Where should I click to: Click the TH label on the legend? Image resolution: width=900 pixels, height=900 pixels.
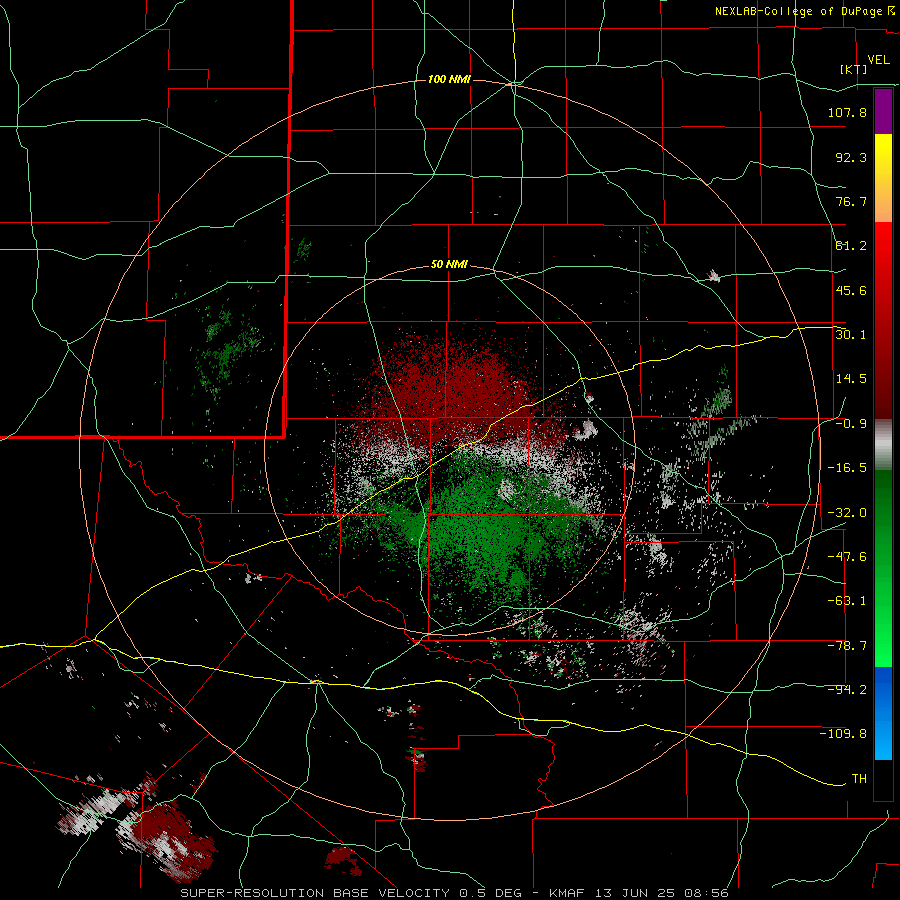click(x=859, y=779)
